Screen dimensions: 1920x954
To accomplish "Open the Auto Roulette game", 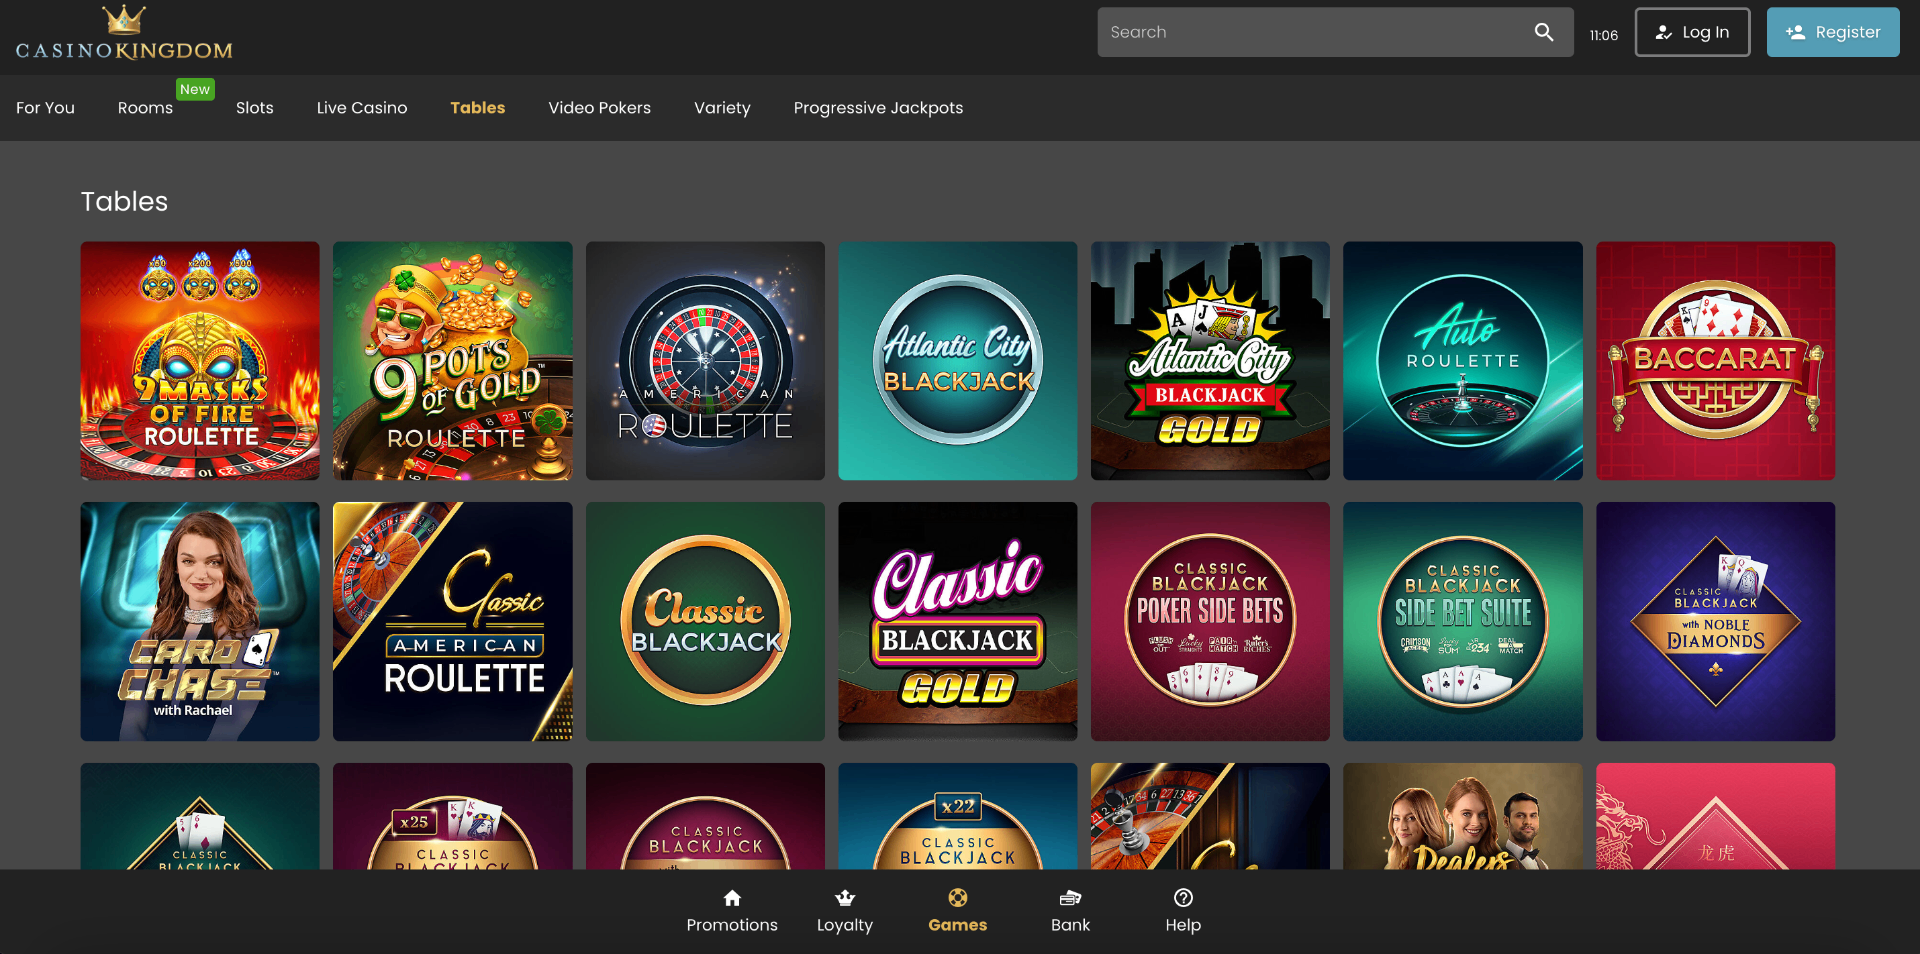I will 1462,361.
